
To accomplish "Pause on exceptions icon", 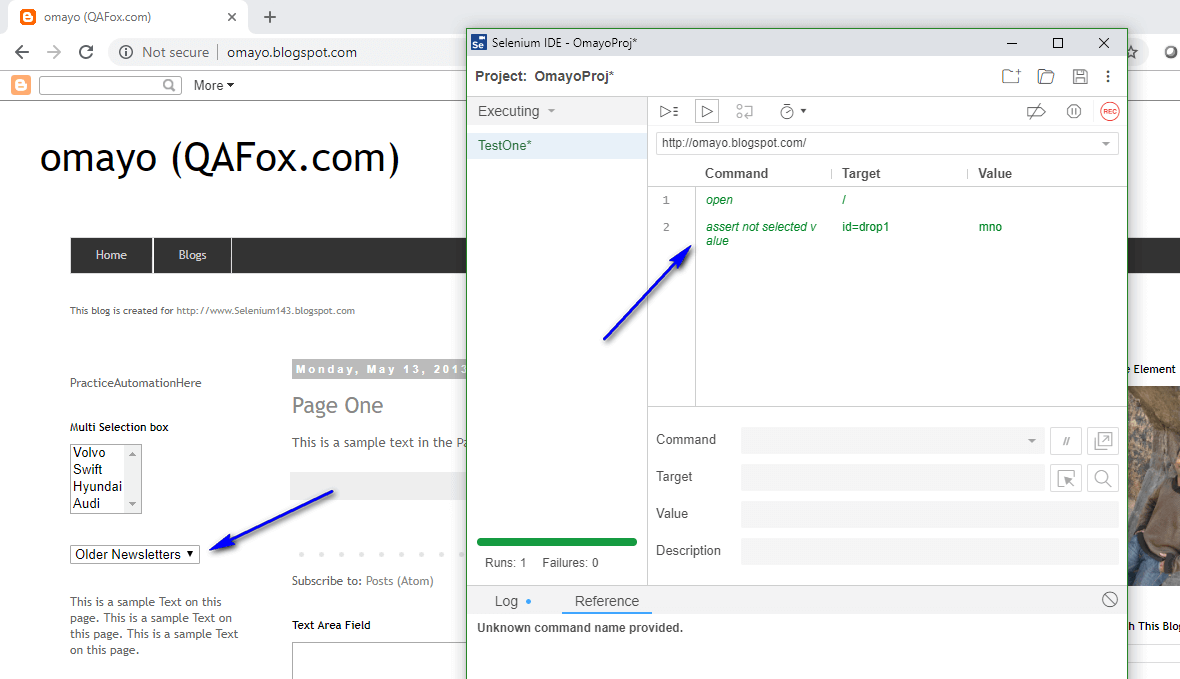I will click(1074, 111).
